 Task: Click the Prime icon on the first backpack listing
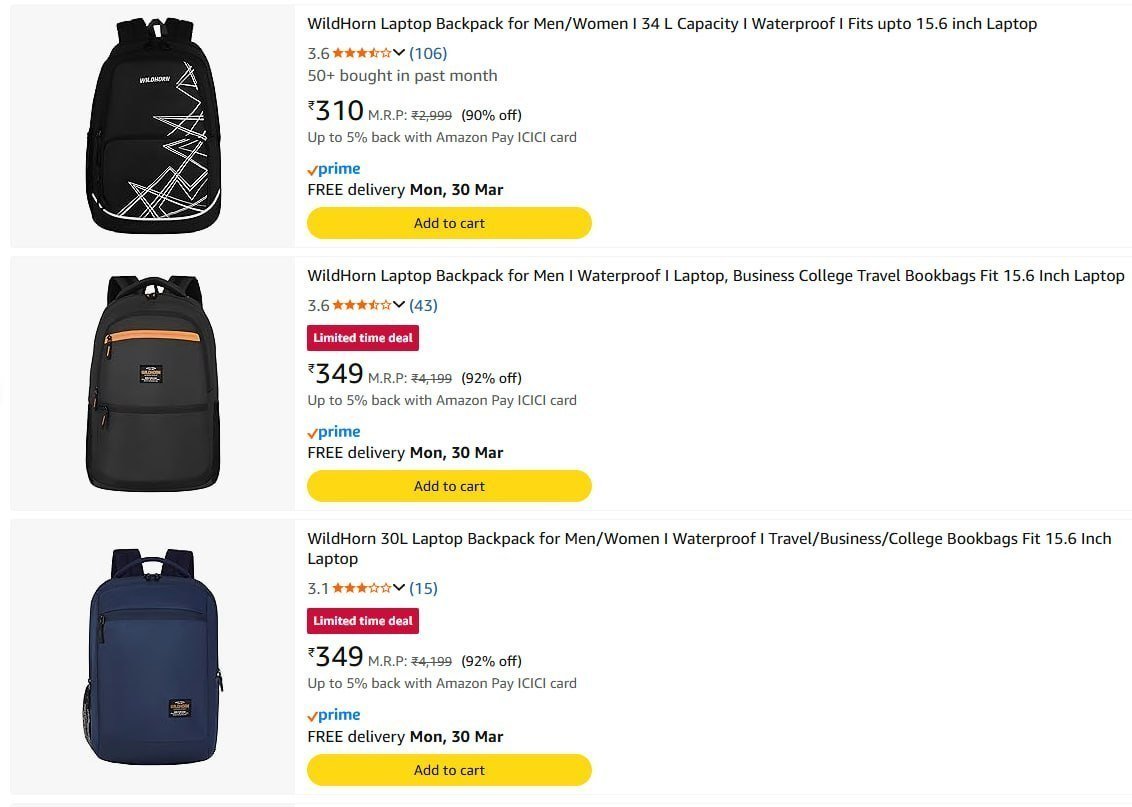coord(333,168)
